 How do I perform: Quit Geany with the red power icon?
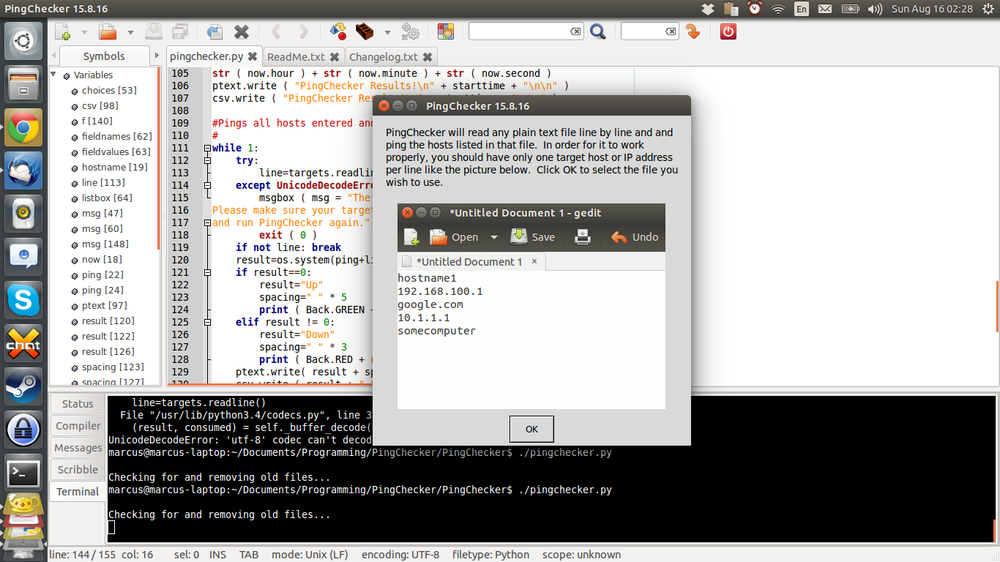[x=728, y=31]
